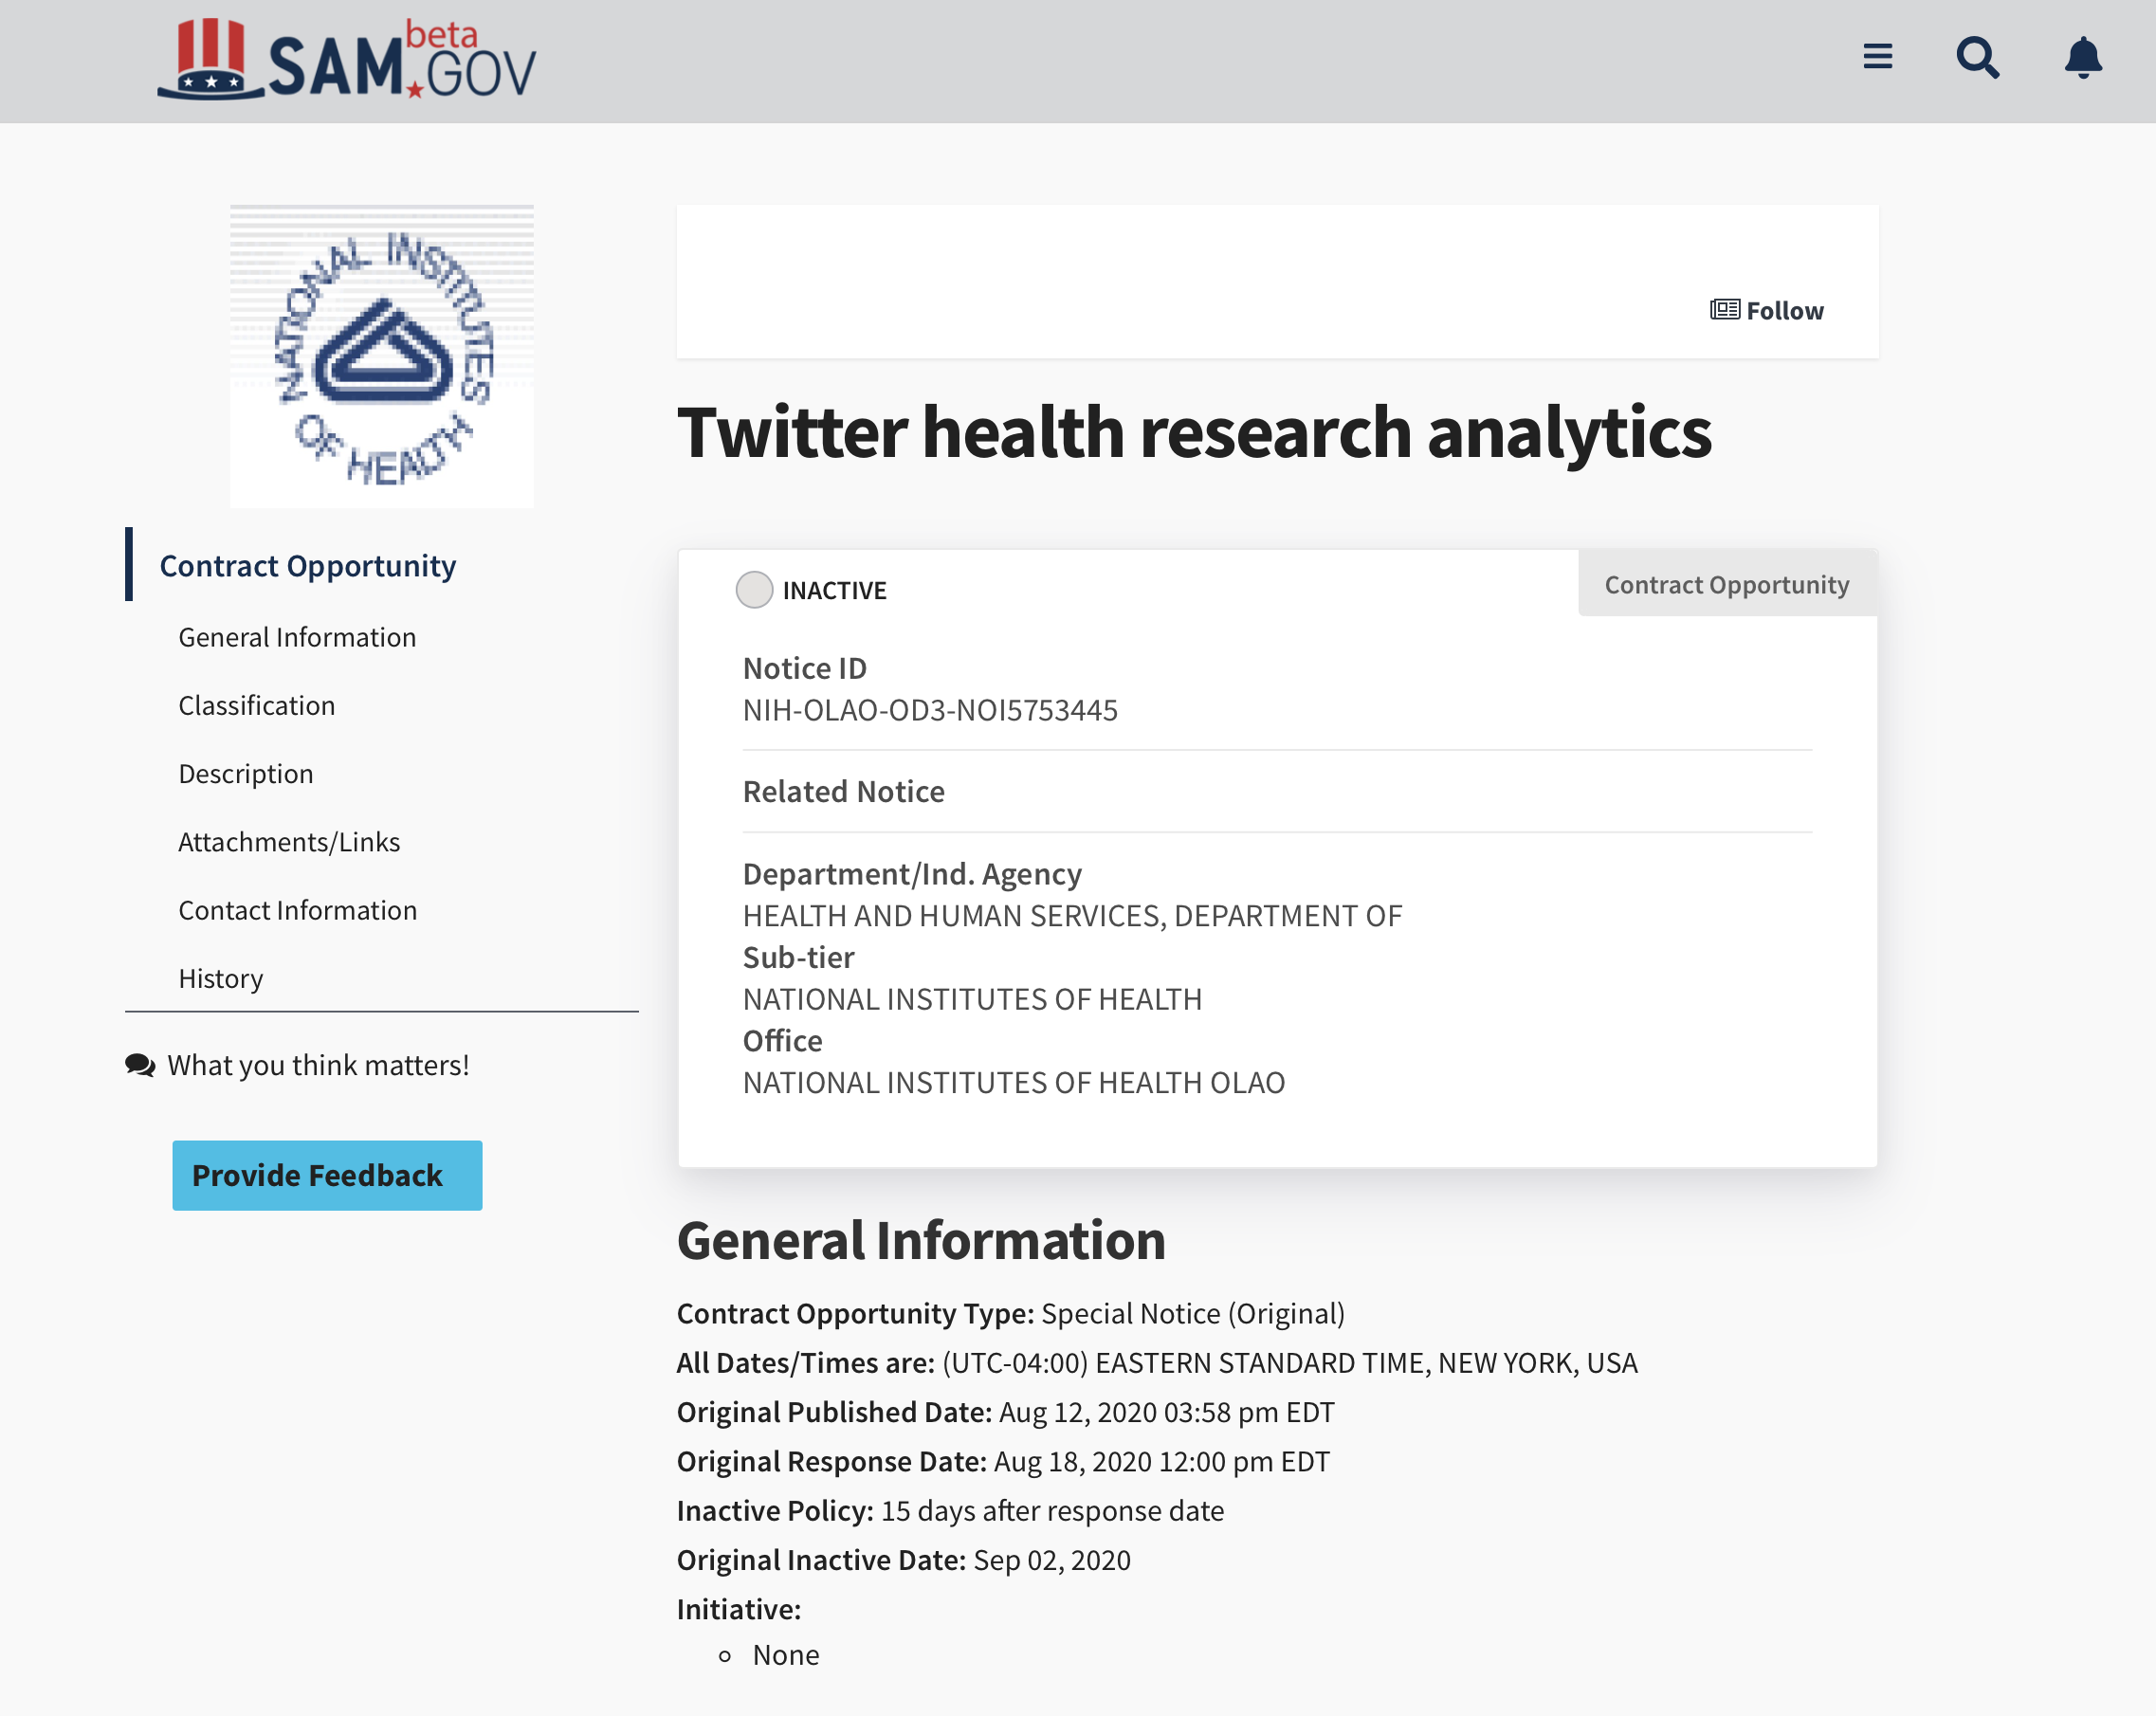Click the search magnifier icon
The image size is (2156, 1716).
[x=1977, y=57]
